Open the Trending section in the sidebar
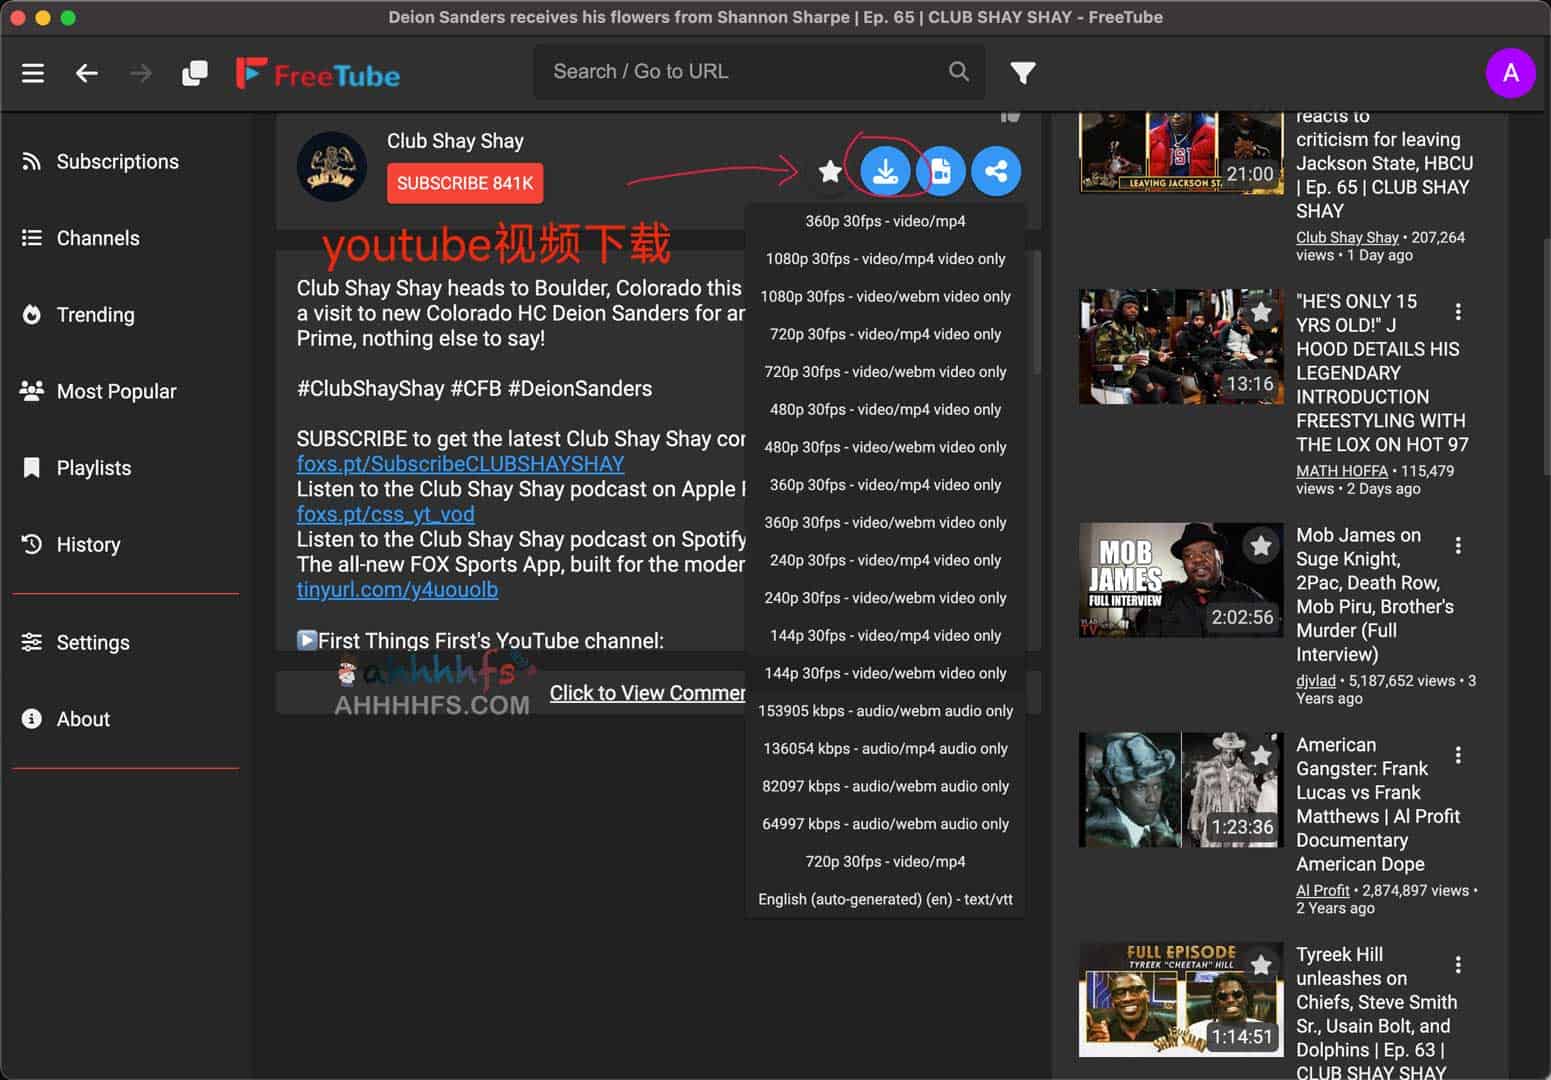Screen dimensions: 1551x1080 96,314
